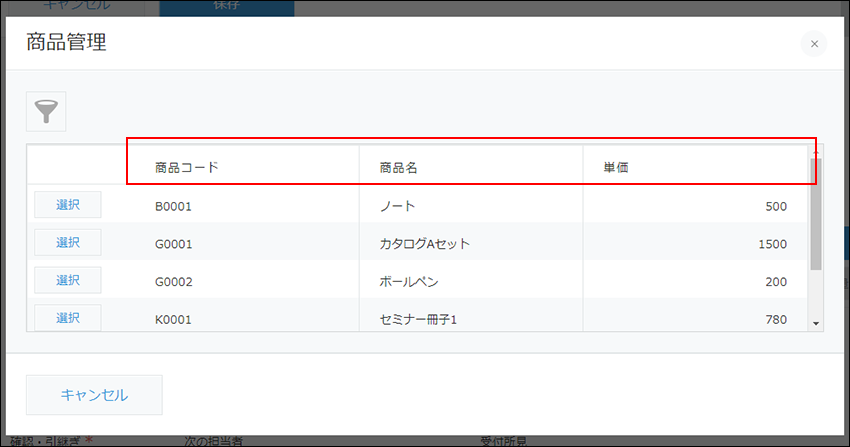Click the B0001 product code cell
Screen dimensions: 850x447
click(173, 207)
